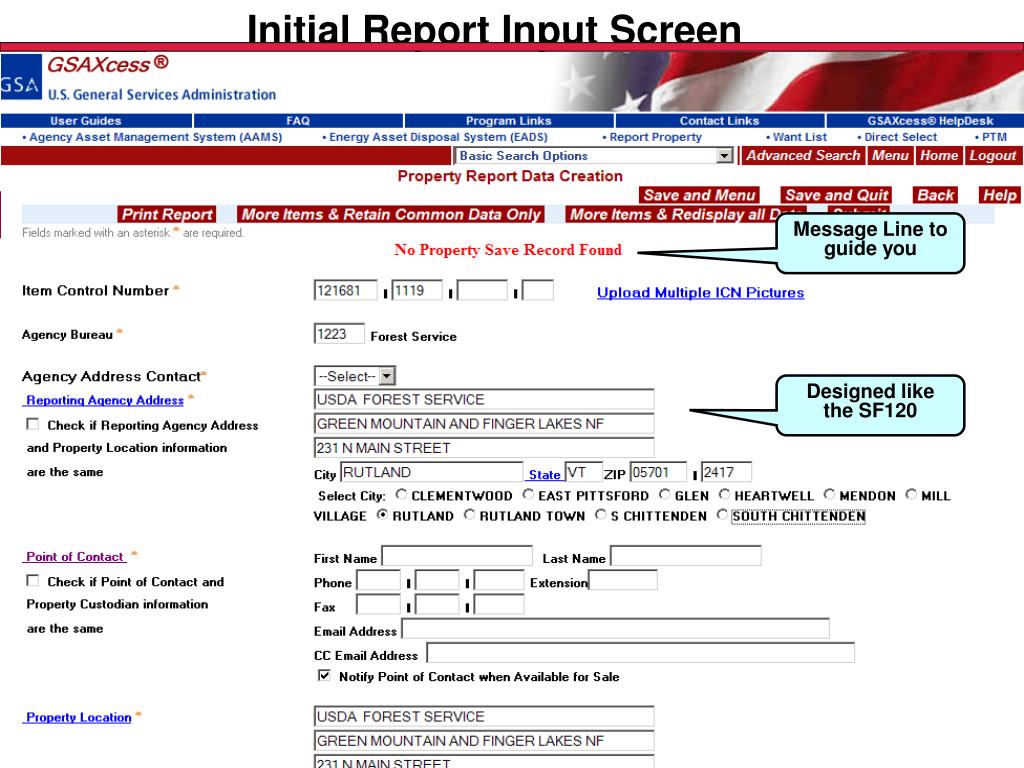1024x768 pixels.
Task: Select the EAST PITTSFORD city radio button
Action: click(528, 494)
